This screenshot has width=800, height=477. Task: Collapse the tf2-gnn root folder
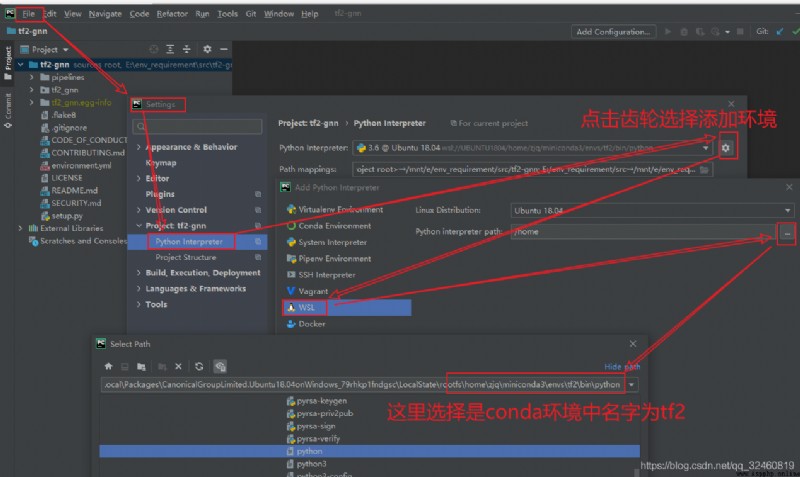tap(20, 65)
